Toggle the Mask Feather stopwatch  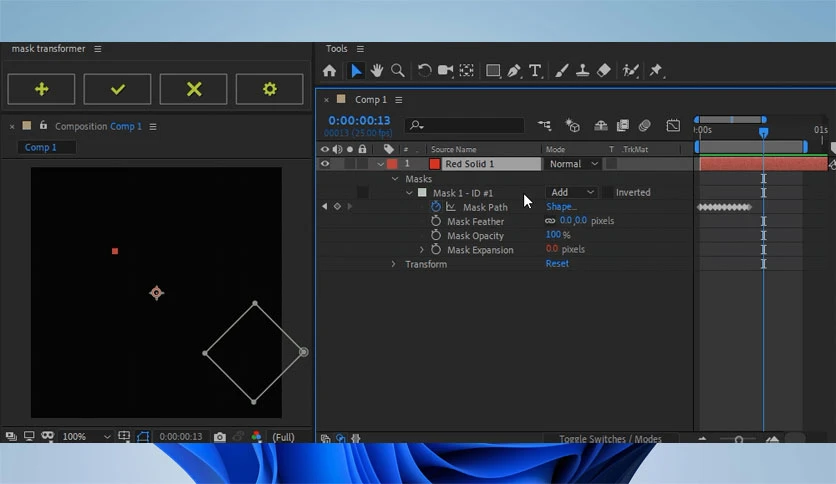pyautogui.click(x=436, y=221)
